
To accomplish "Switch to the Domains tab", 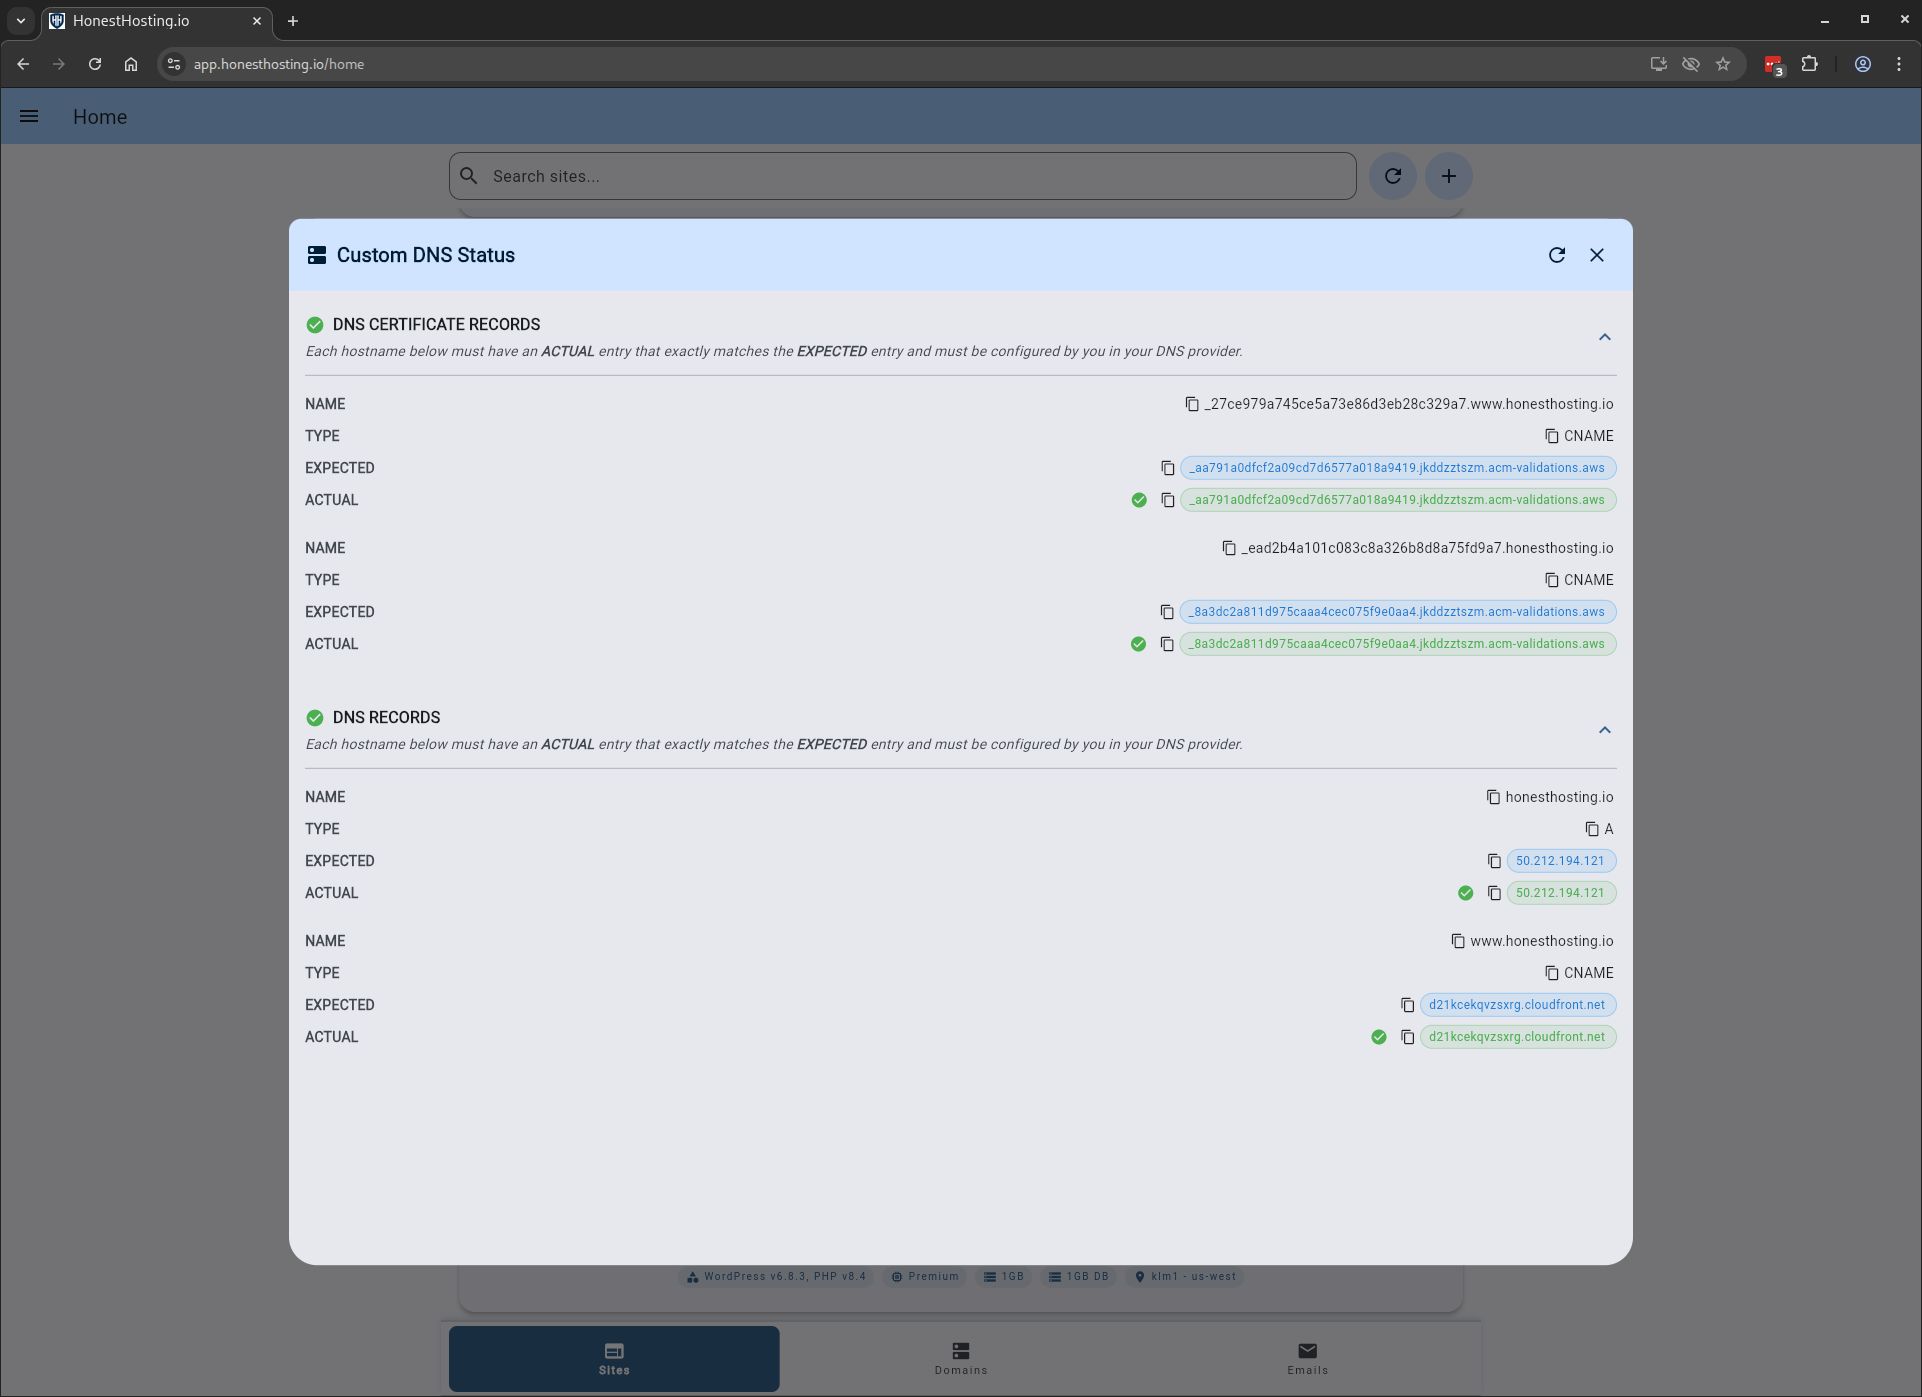I will coord(960,1358).
